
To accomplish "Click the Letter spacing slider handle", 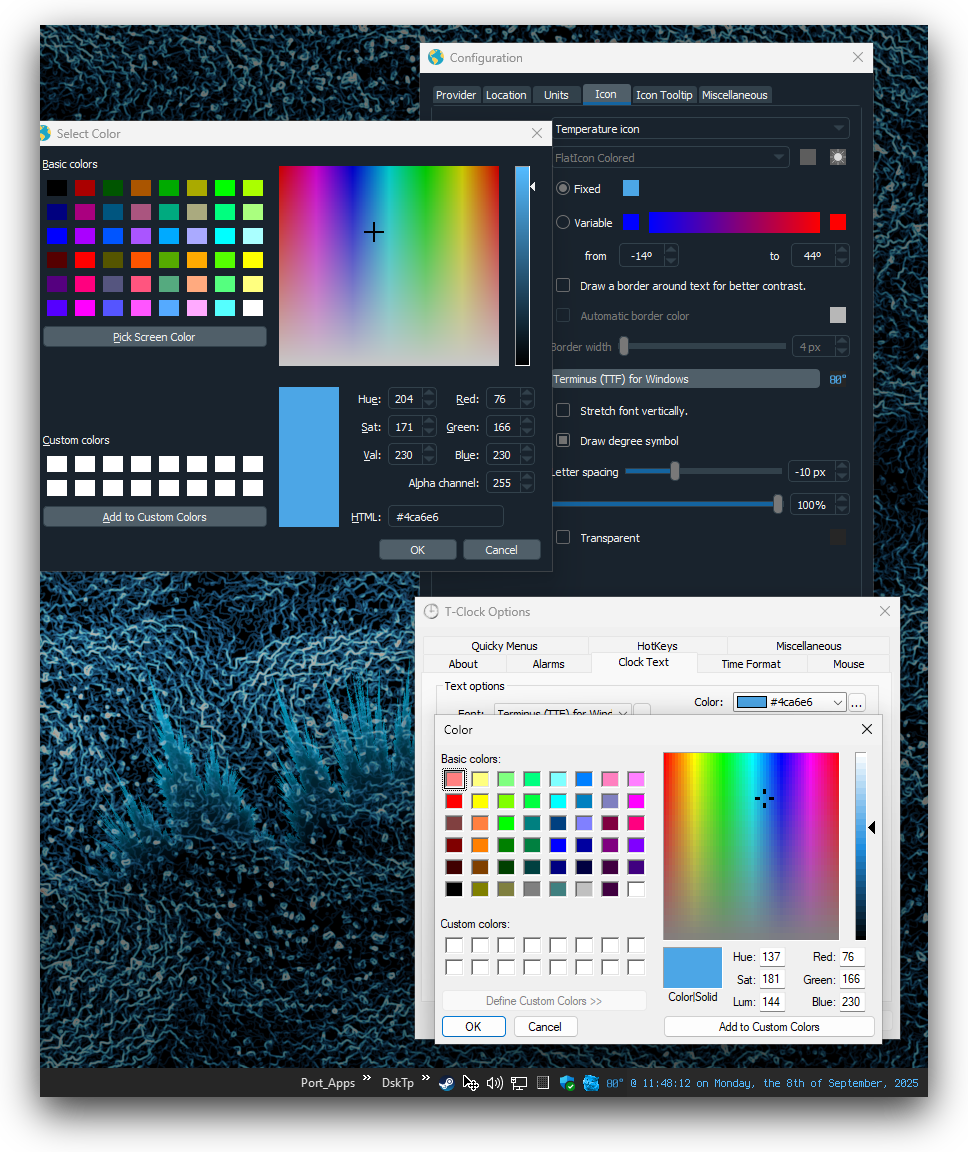I will click(x=675, y=472).
